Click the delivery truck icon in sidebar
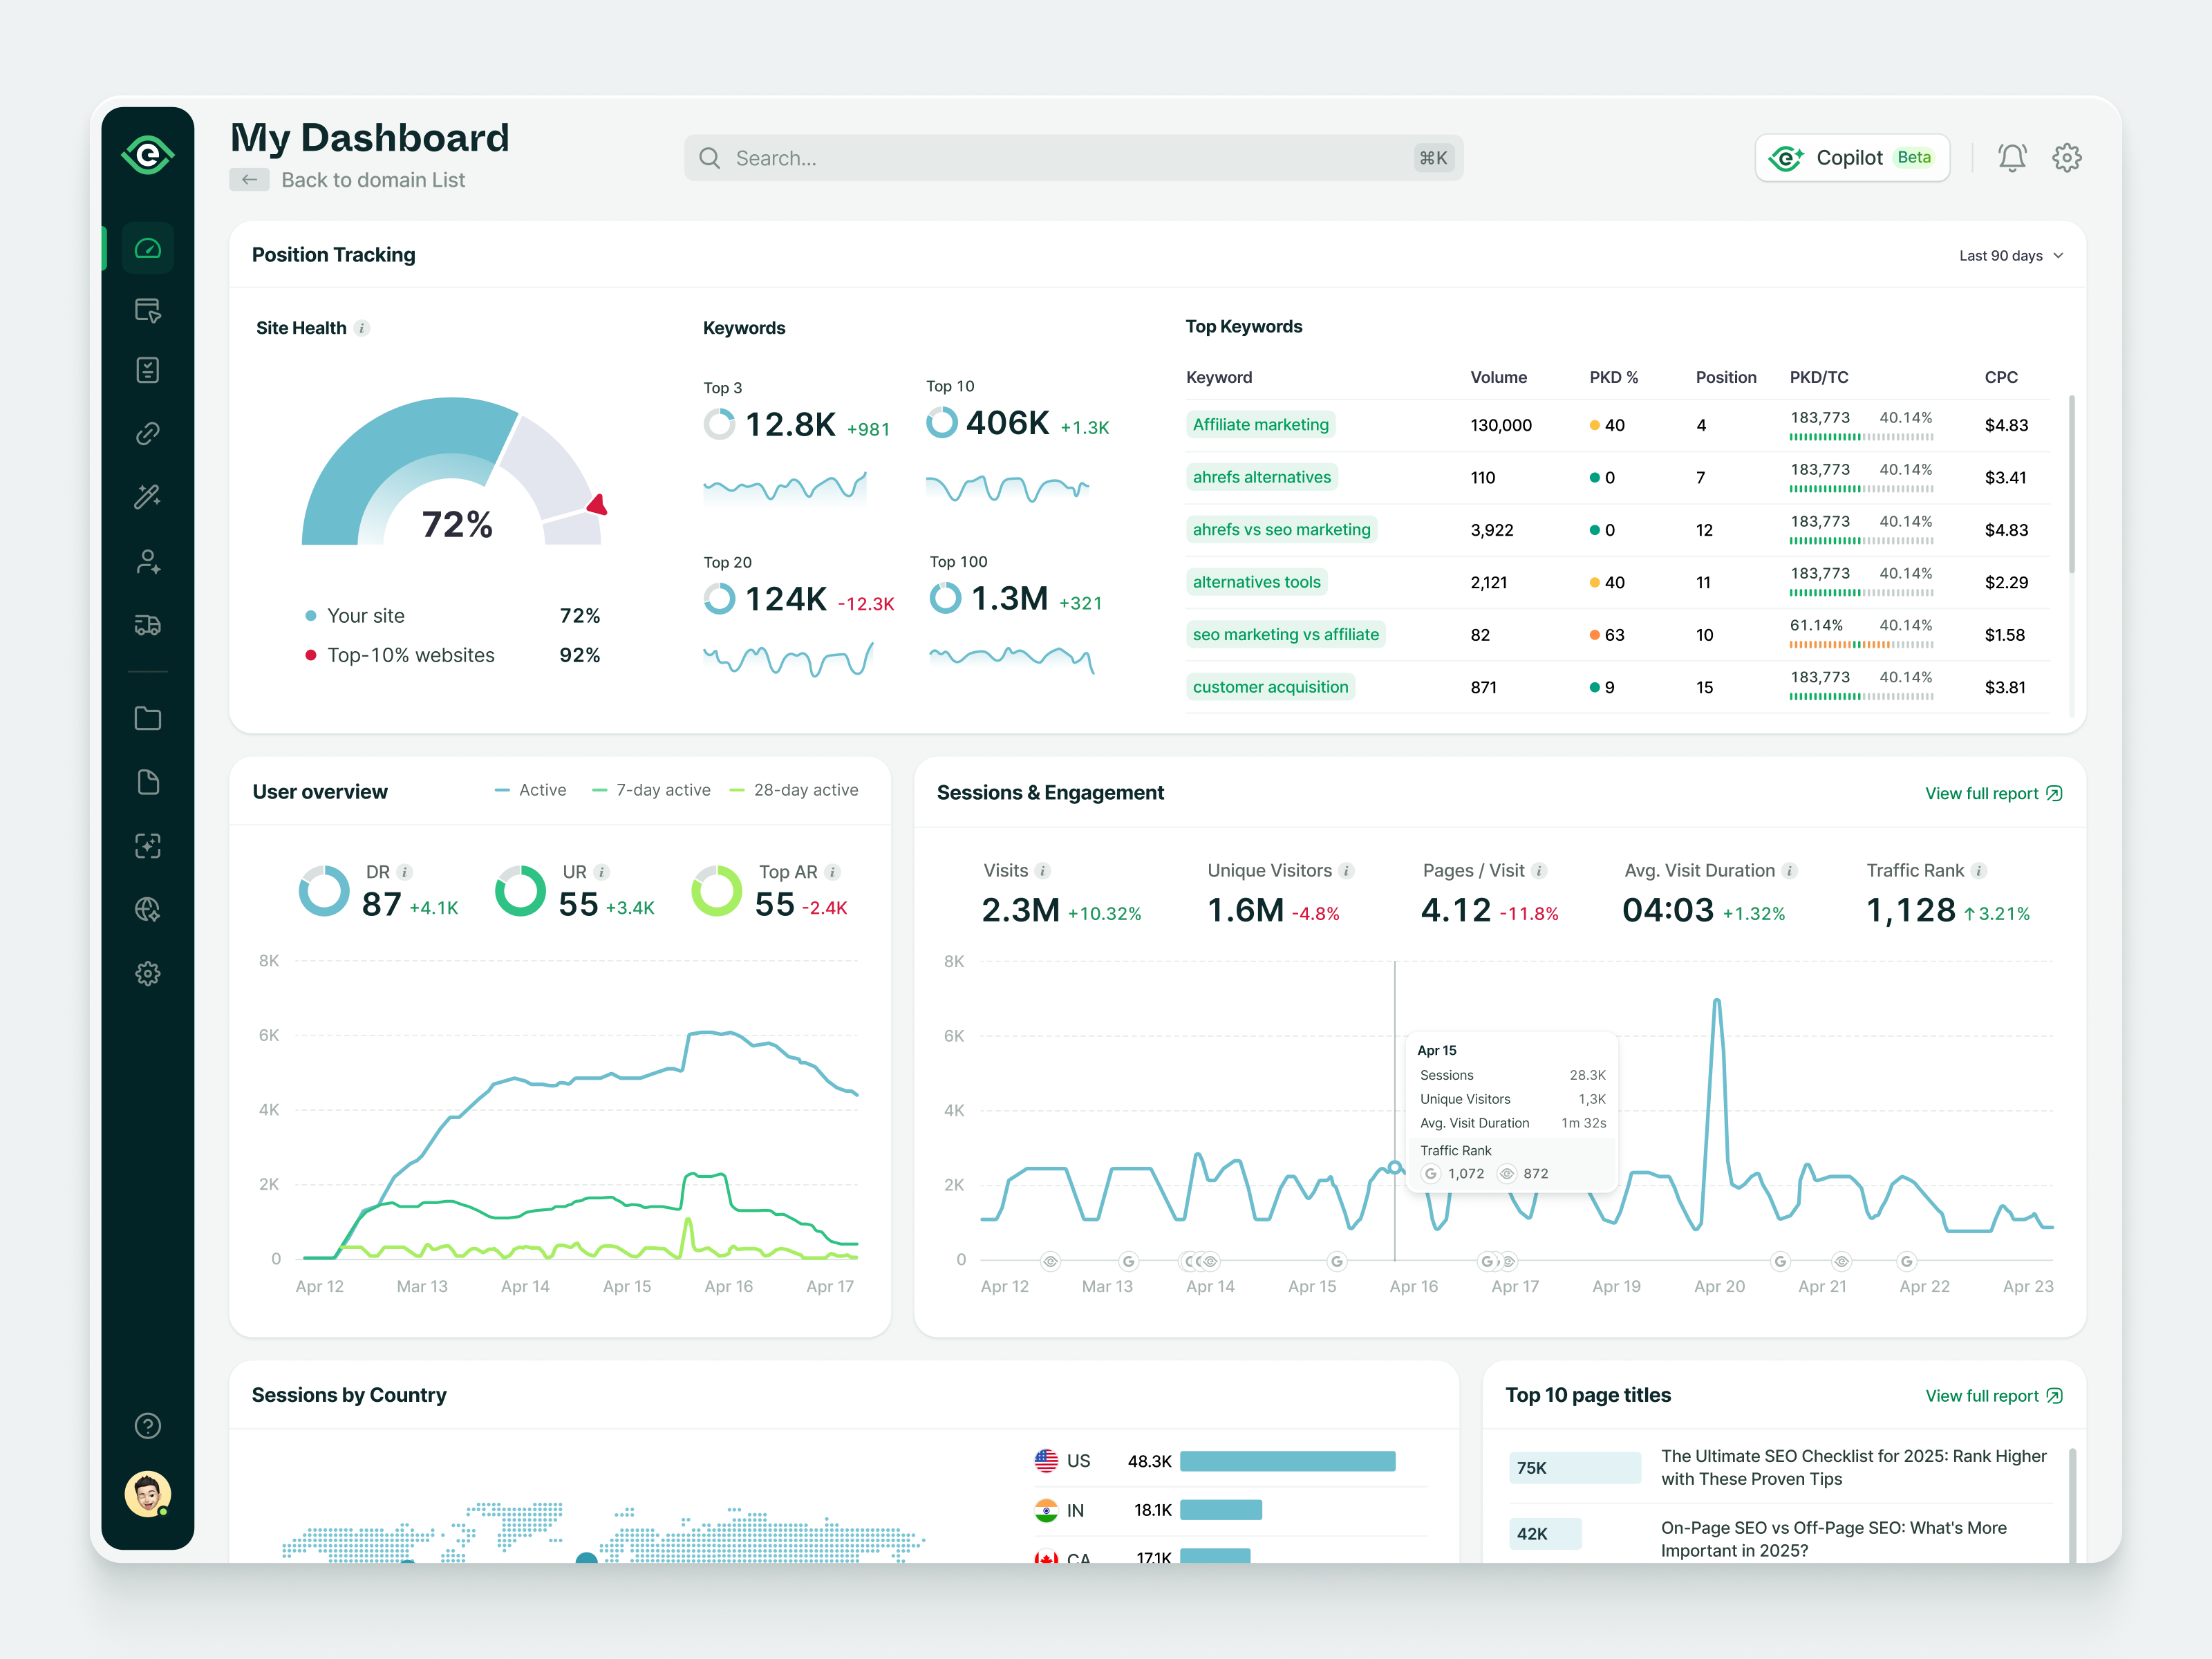The height and width of the screenshot is (1659, 2212). tap(148, 625)
